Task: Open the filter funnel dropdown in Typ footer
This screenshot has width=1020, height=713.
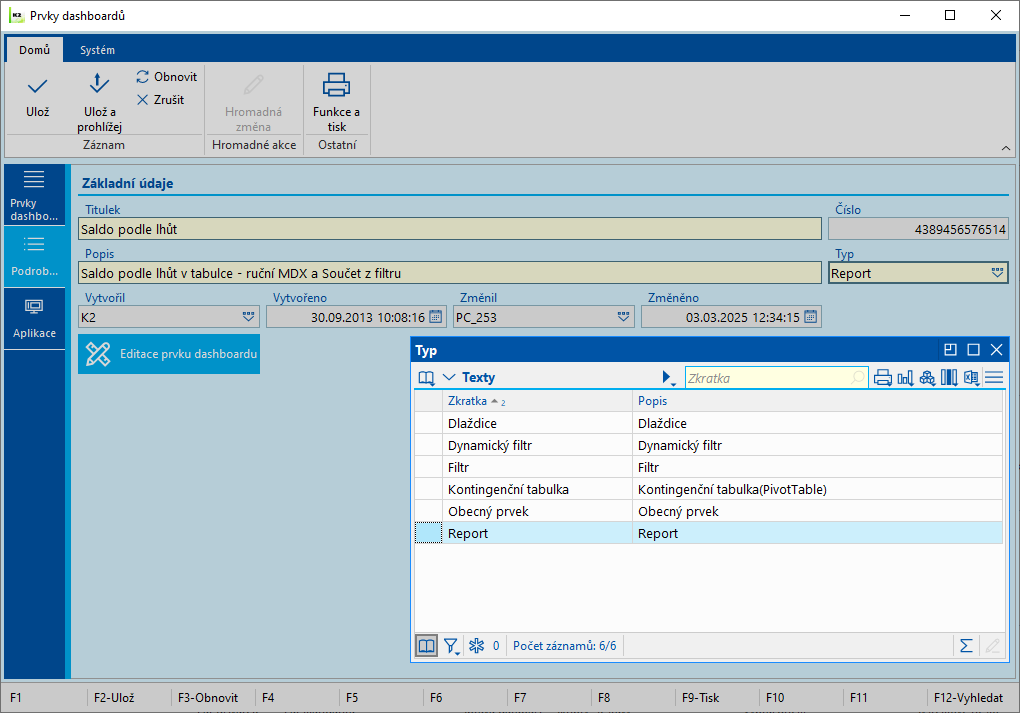Action: tap(452, 646)
